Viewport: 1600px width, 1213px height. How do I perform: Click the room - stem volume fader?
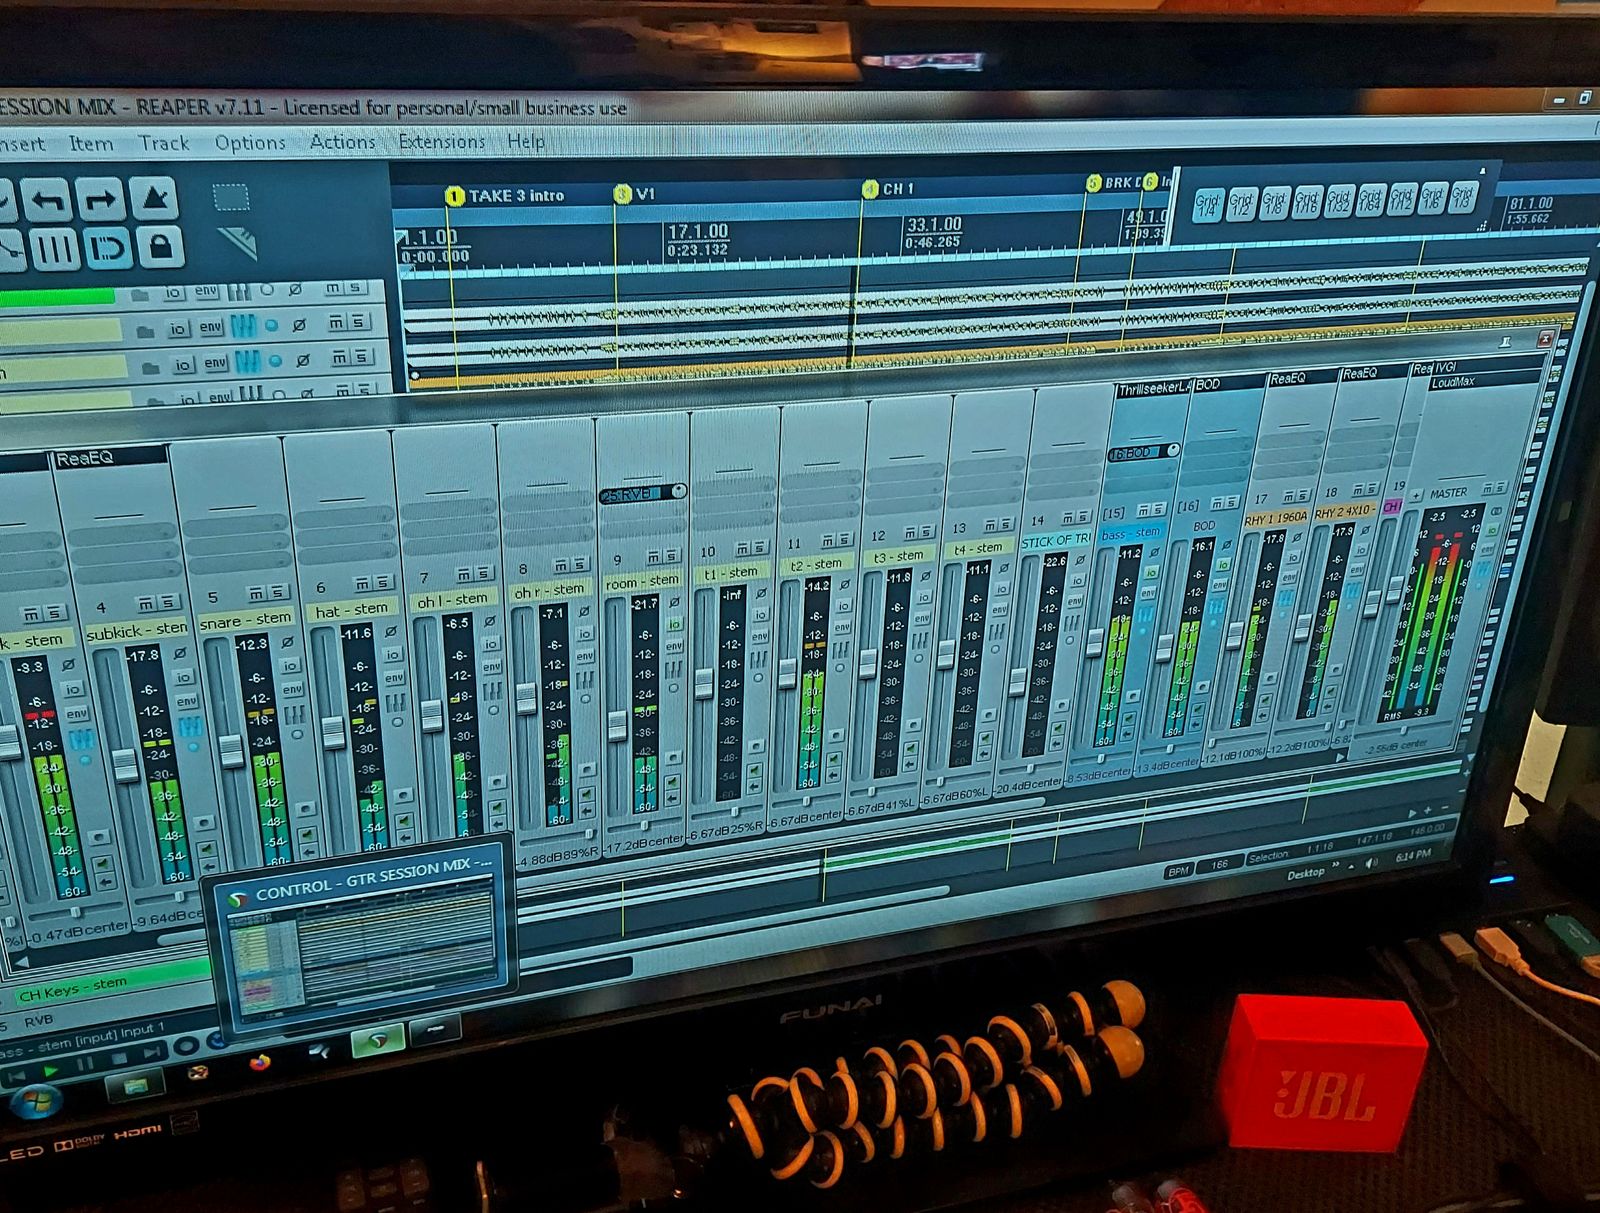tap(618, 724)
